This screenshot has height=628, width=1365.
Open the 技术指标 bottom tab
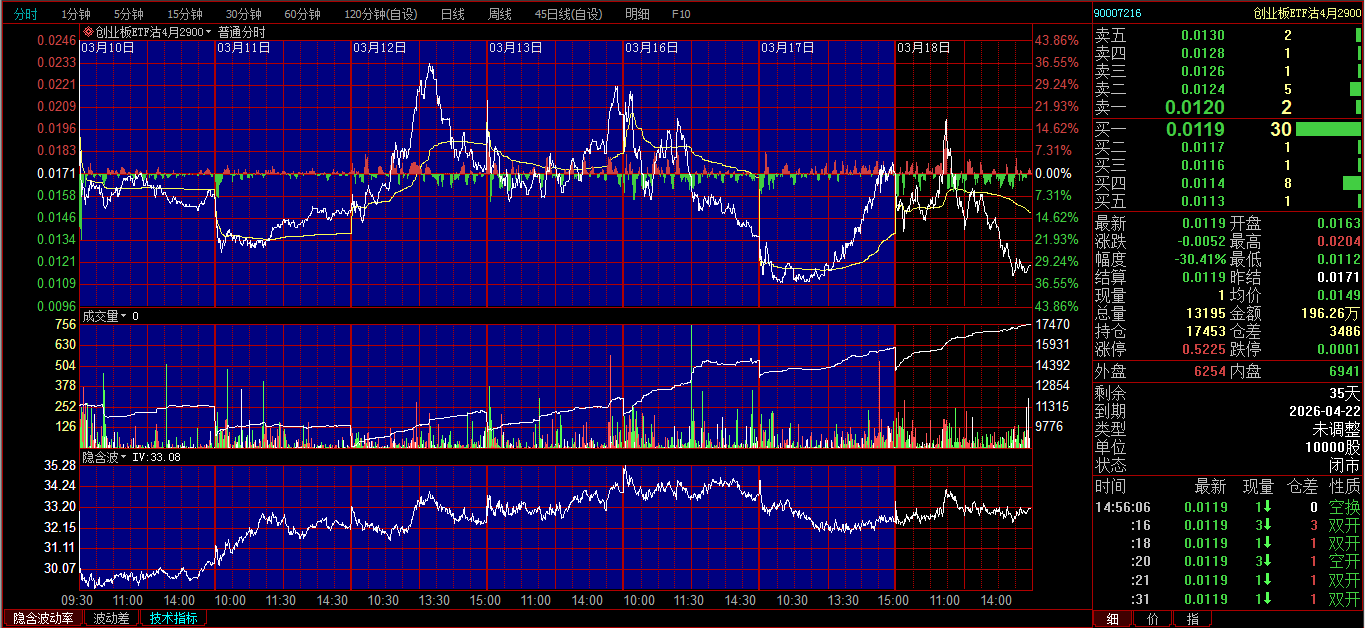click(x=173, y=618)
